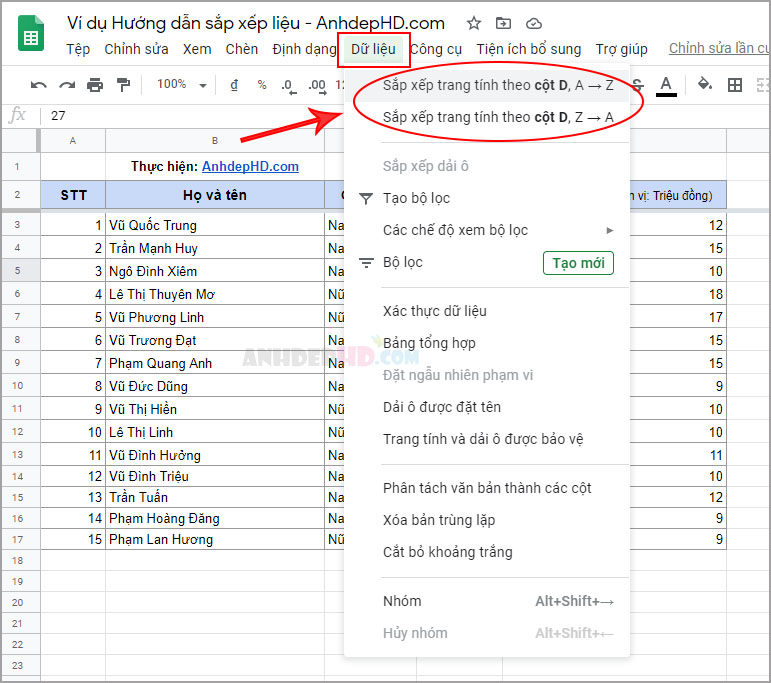Click the formula bar input showing 27
This screenshot has width=771, height=683.
192,116
